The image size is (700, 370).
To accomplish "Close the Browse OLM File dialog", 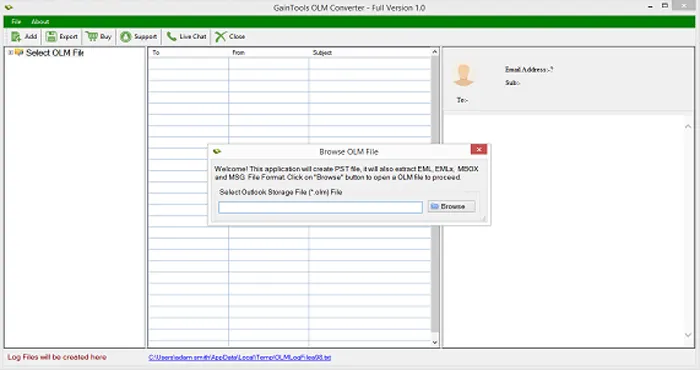I will click(479, 150).
